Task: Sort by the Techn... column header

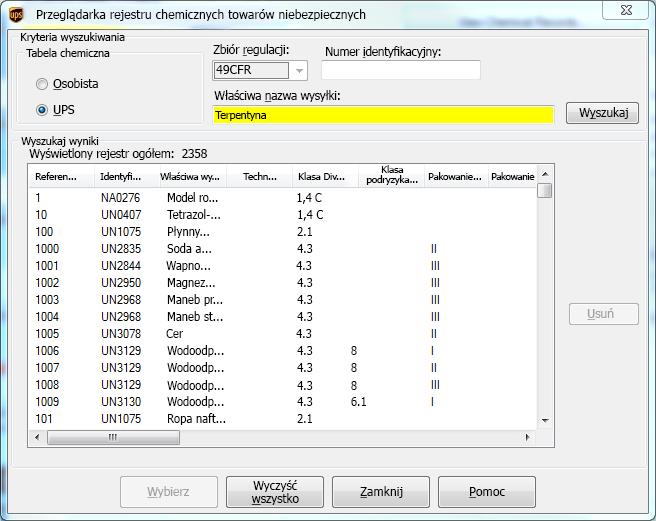Action: point(259,177)
